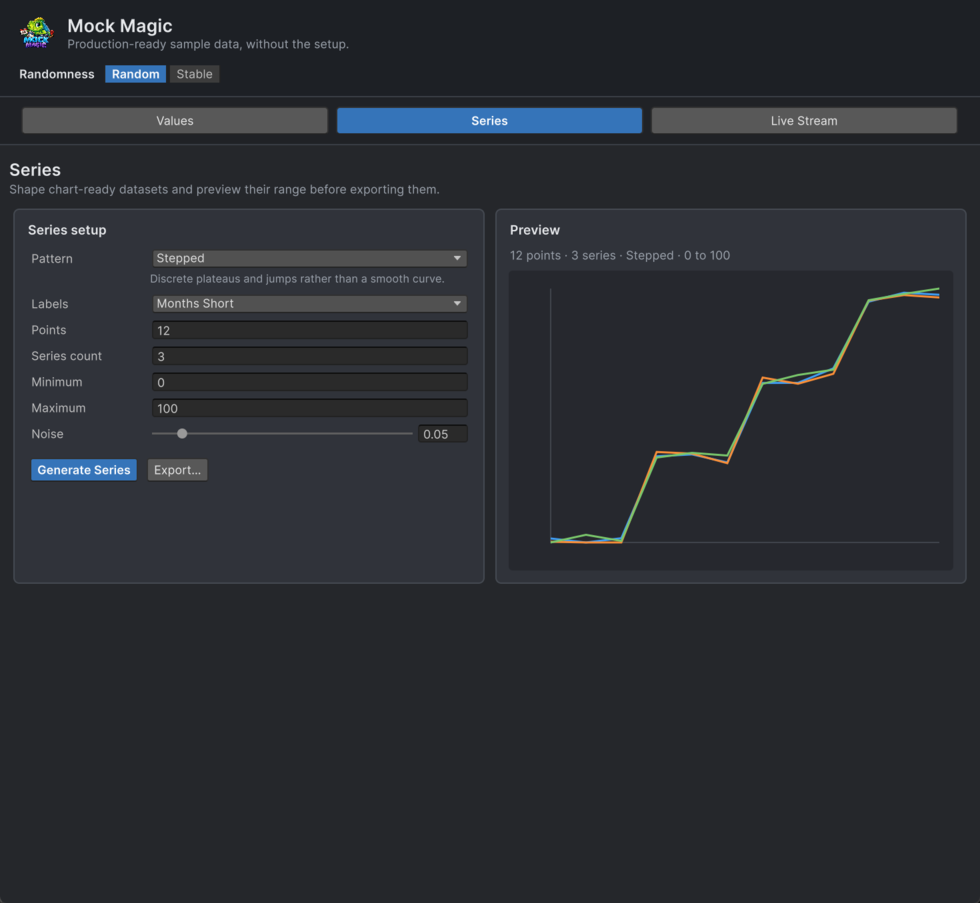Click the 'Shape chart-ready datasets' subtitle

(x=224, y=189)
